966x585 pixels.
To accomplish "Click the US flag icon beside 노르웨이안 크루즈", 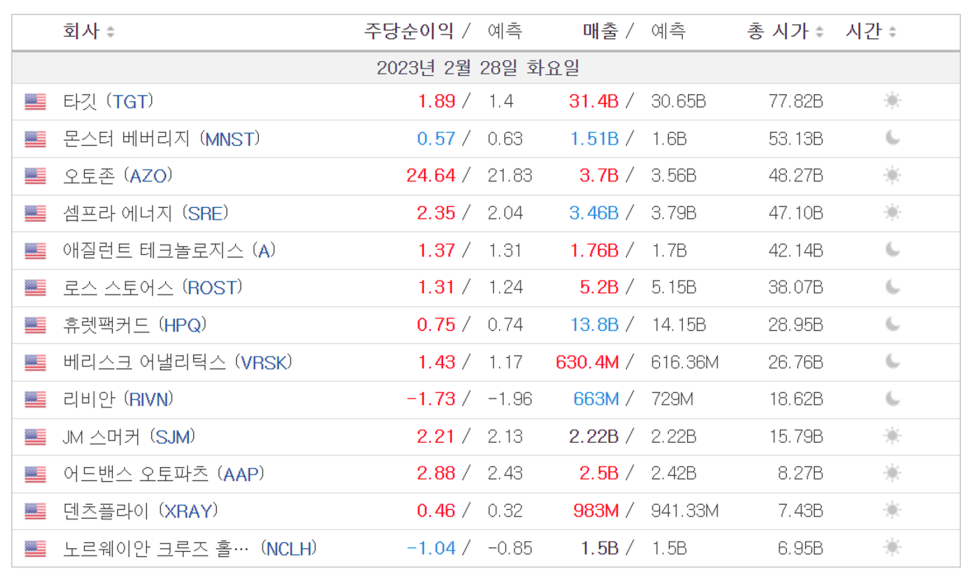I will pyautogui.click(x=36, y=549).
